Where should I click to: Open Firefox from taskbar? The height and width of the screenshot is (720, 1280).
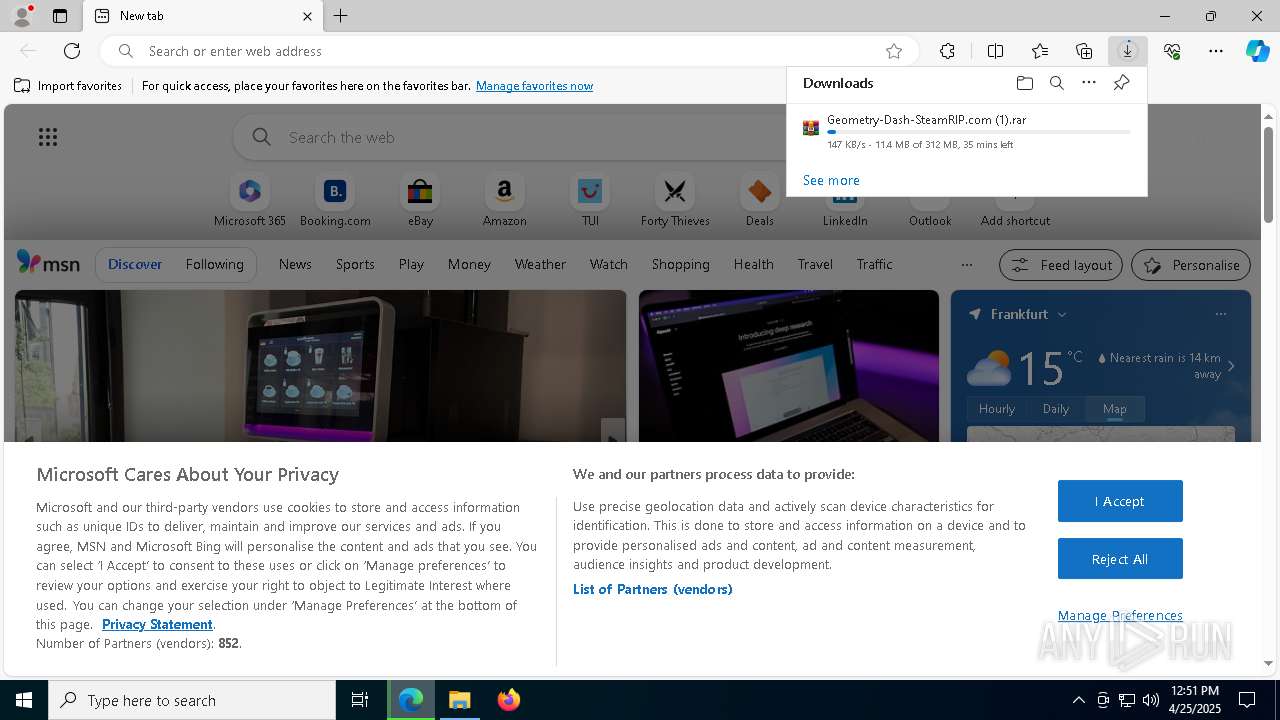click(x=508, y=700)
